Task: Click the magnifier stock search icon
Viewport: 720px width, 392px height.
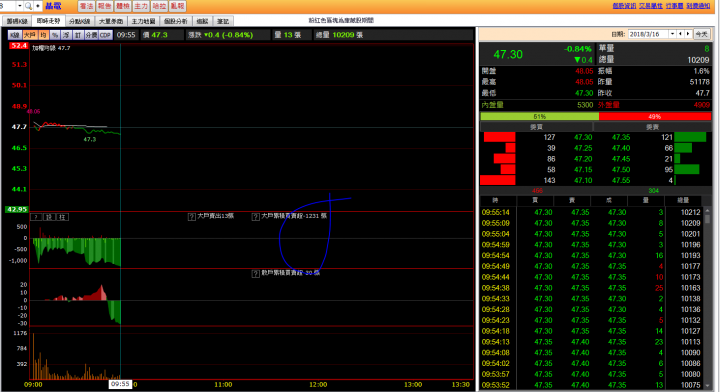Action: click(x=28, y=6)
